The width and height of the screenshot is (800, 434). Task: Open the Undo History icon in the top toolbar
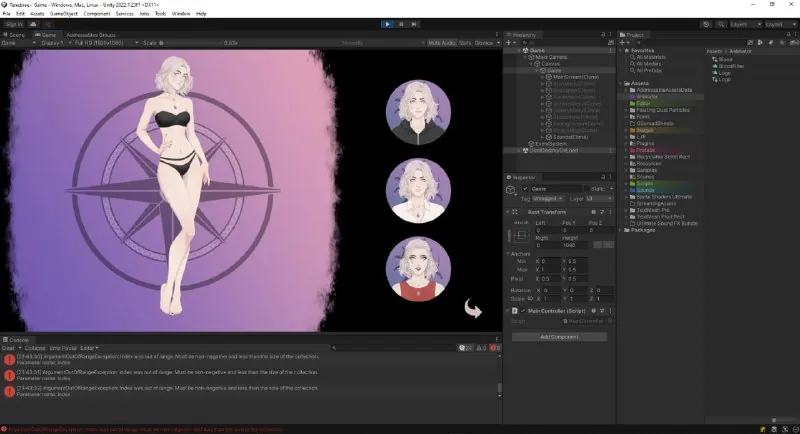pos(706,24)
